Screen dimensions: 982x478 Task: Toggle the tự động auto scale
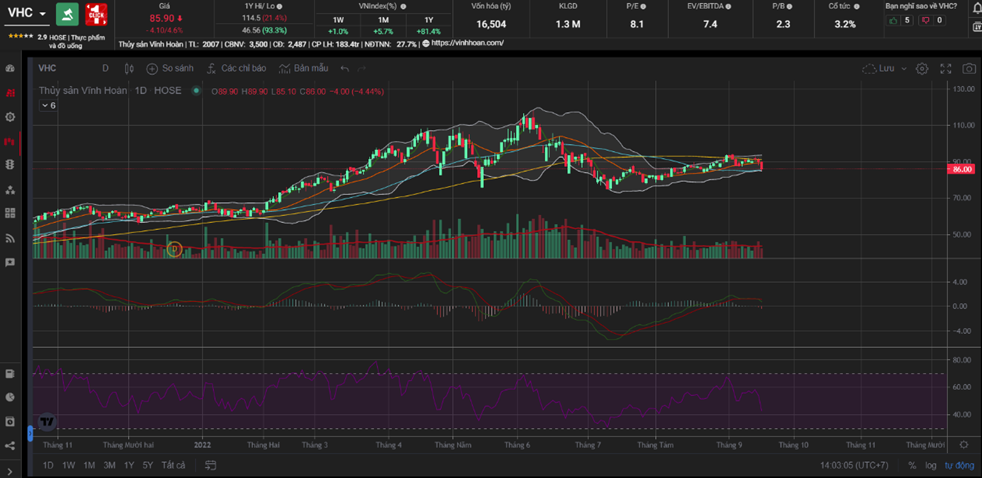point(958,465)
